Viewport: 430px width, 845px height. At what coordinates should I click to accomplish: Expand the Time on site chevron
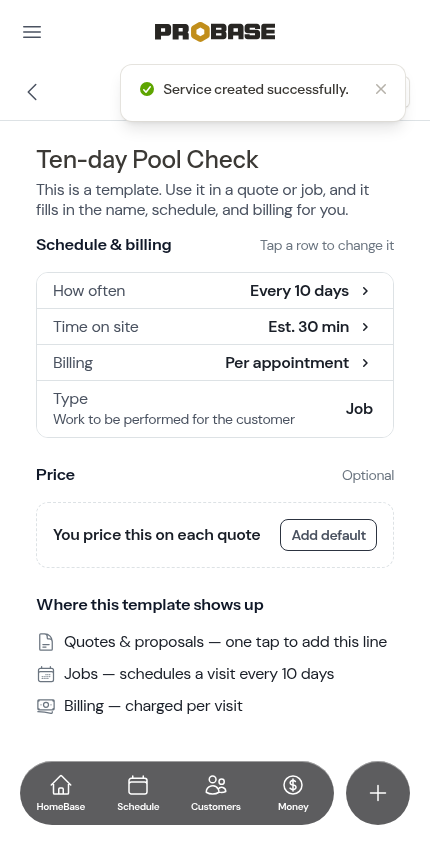pos(365,327)
